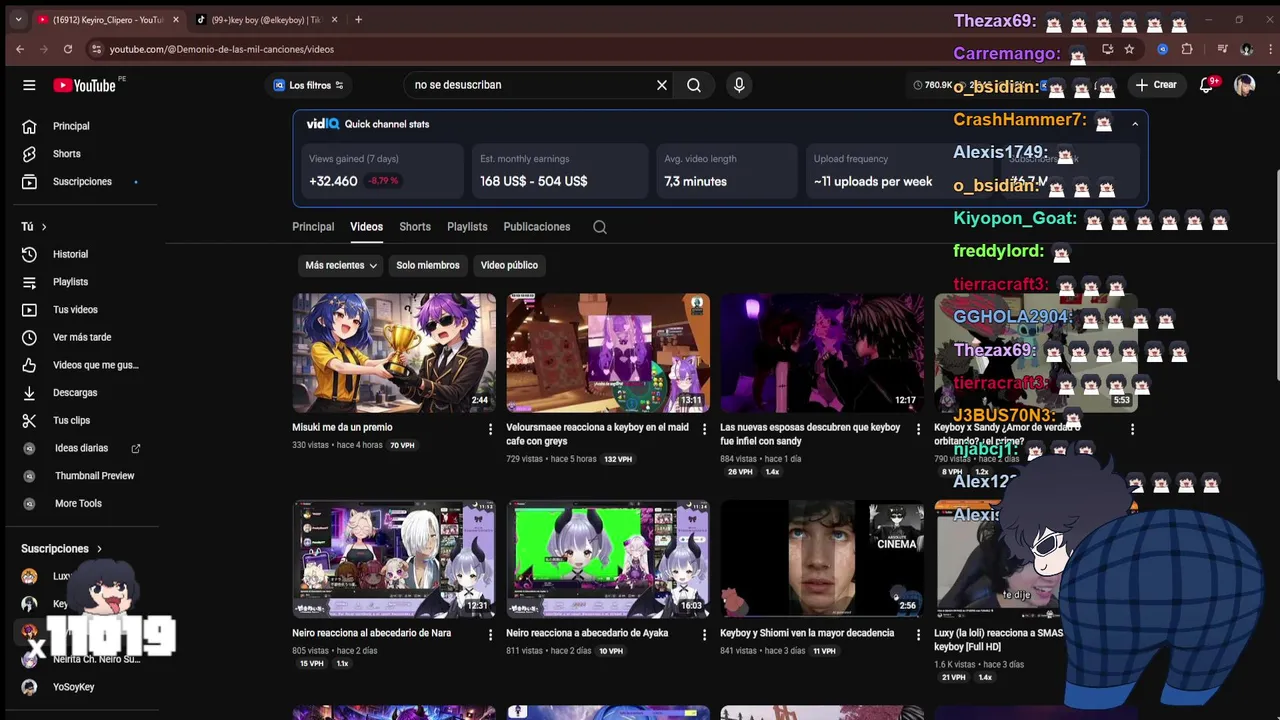Viewport: 1280px width, 720px height.
Task: Clear the search box with the X
Action: [661, 85]
